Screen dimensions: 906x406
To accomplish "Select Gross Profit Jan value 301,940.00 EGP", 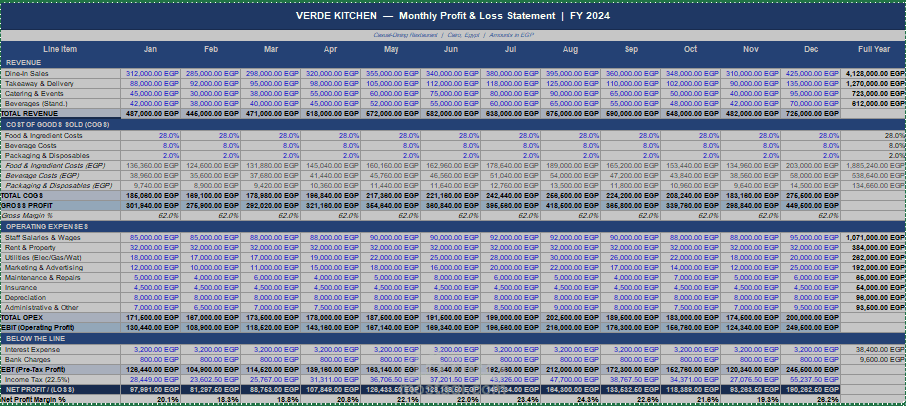I will (150, 206).
